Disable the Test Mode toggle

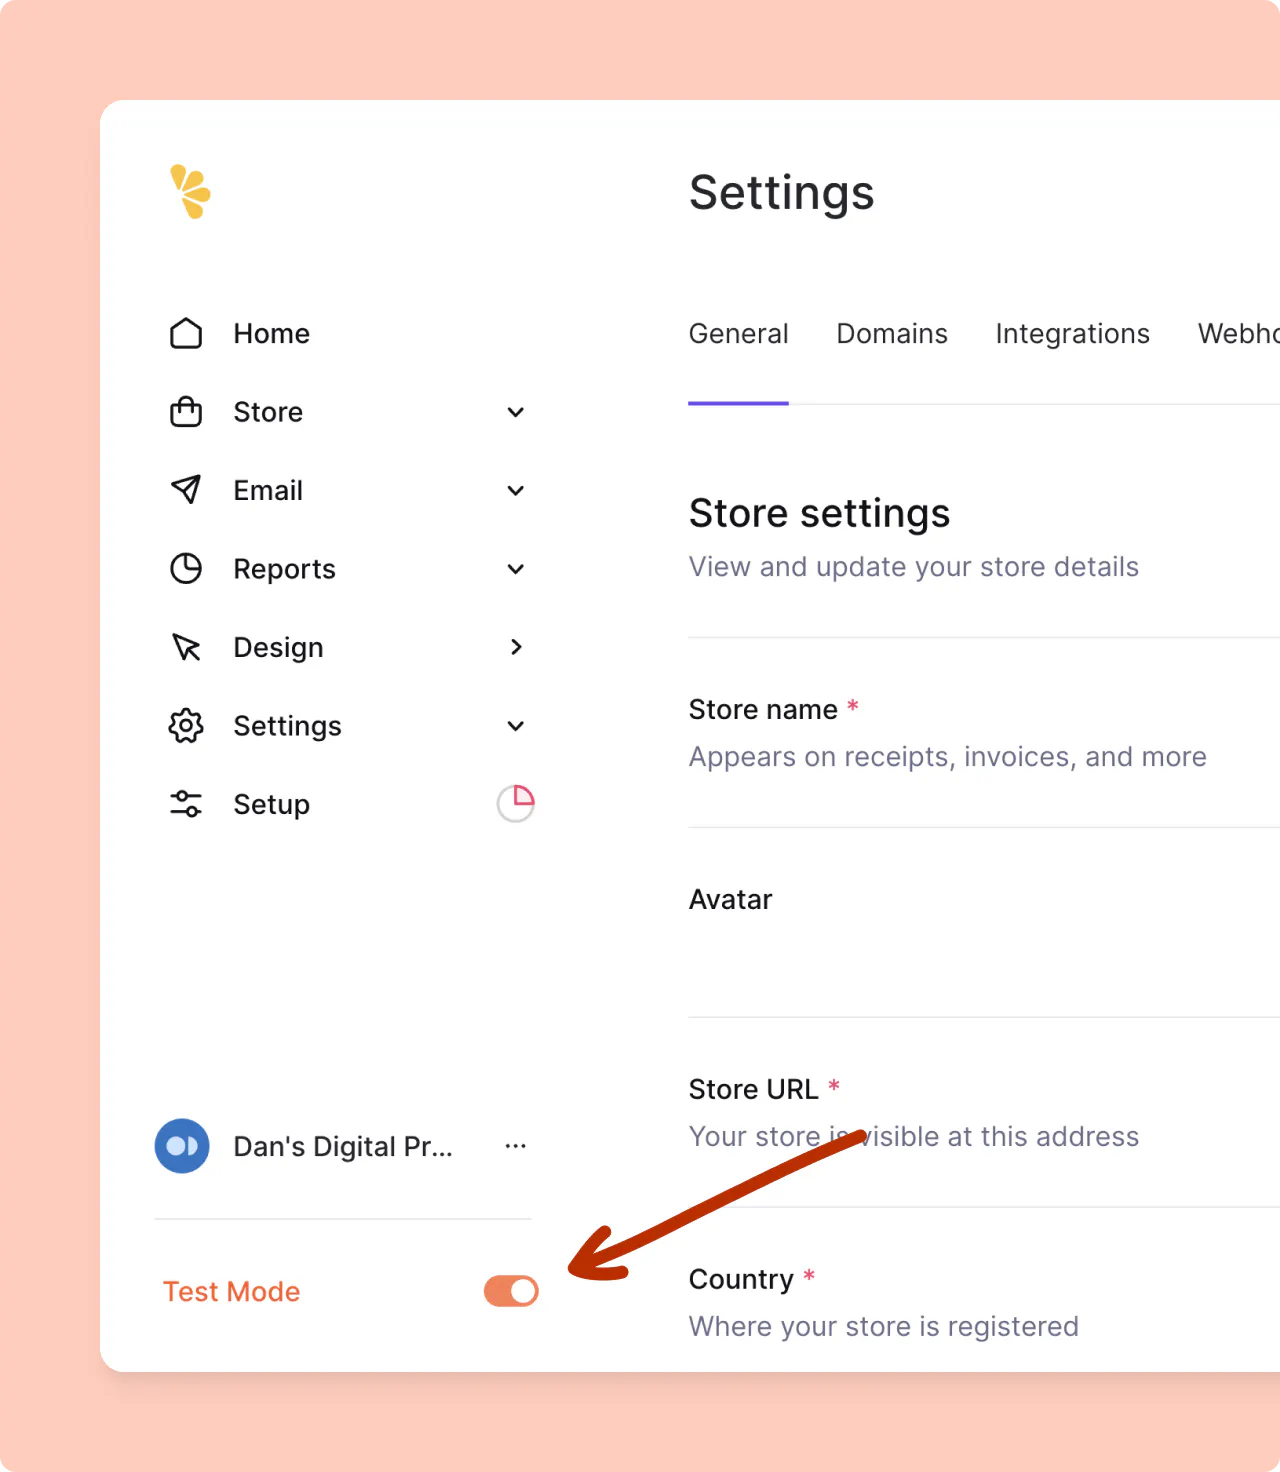click(511, 1291)
